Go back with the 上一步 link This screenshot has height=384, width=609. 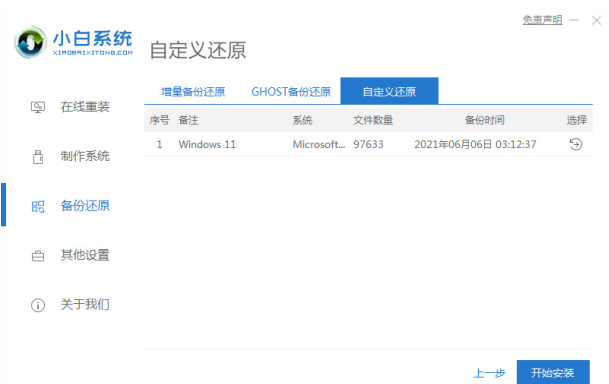pyautogui.click(x=489, y=373)
